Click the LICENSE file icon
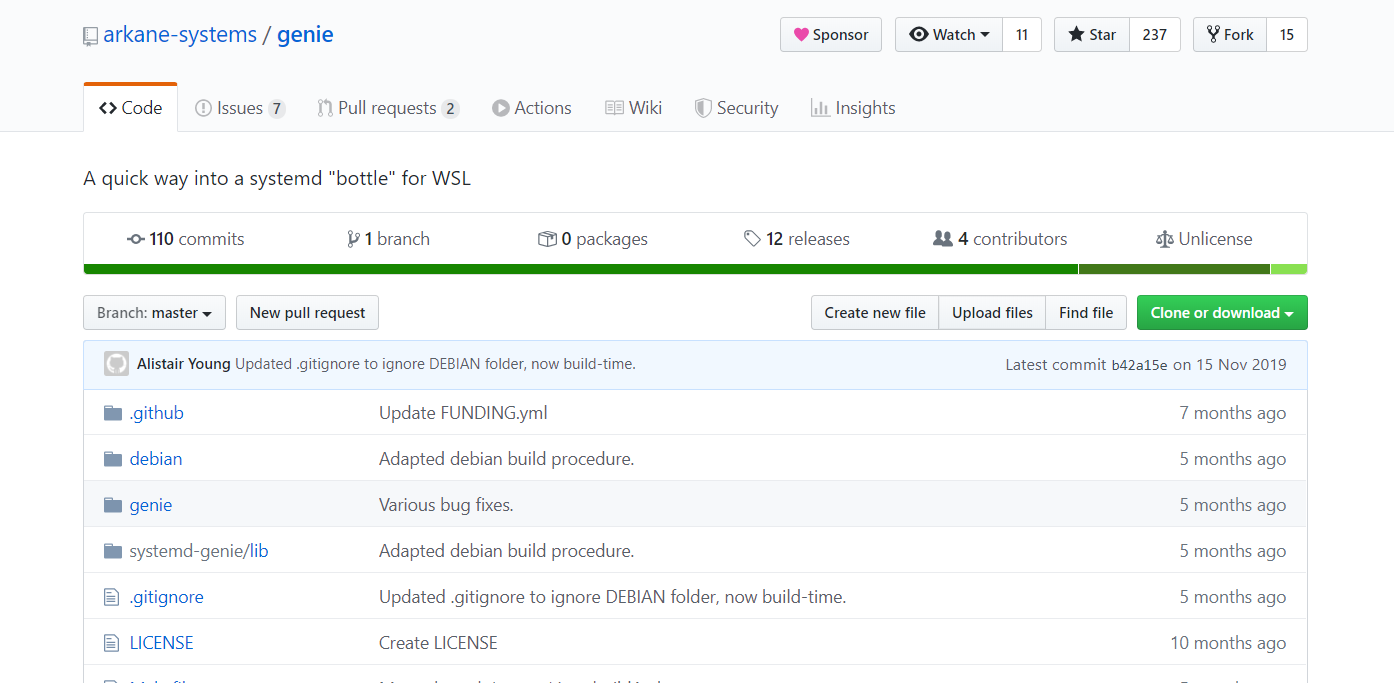The height and width of the screenshot is (683, 1394). (112, 643)
